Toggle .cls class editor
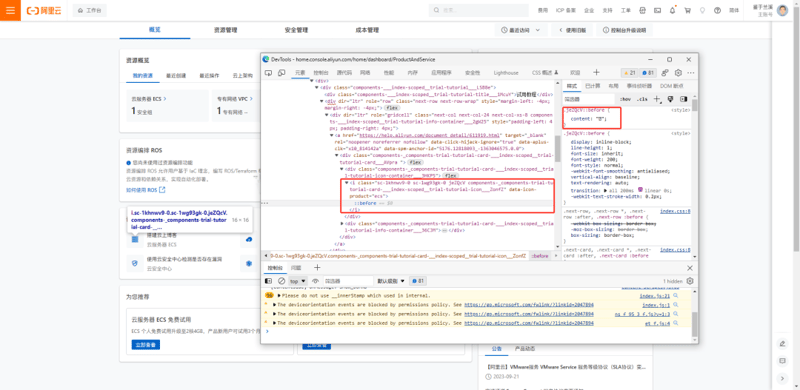The image size is (800, 390). pyautogui.click(x=643, y=99)
